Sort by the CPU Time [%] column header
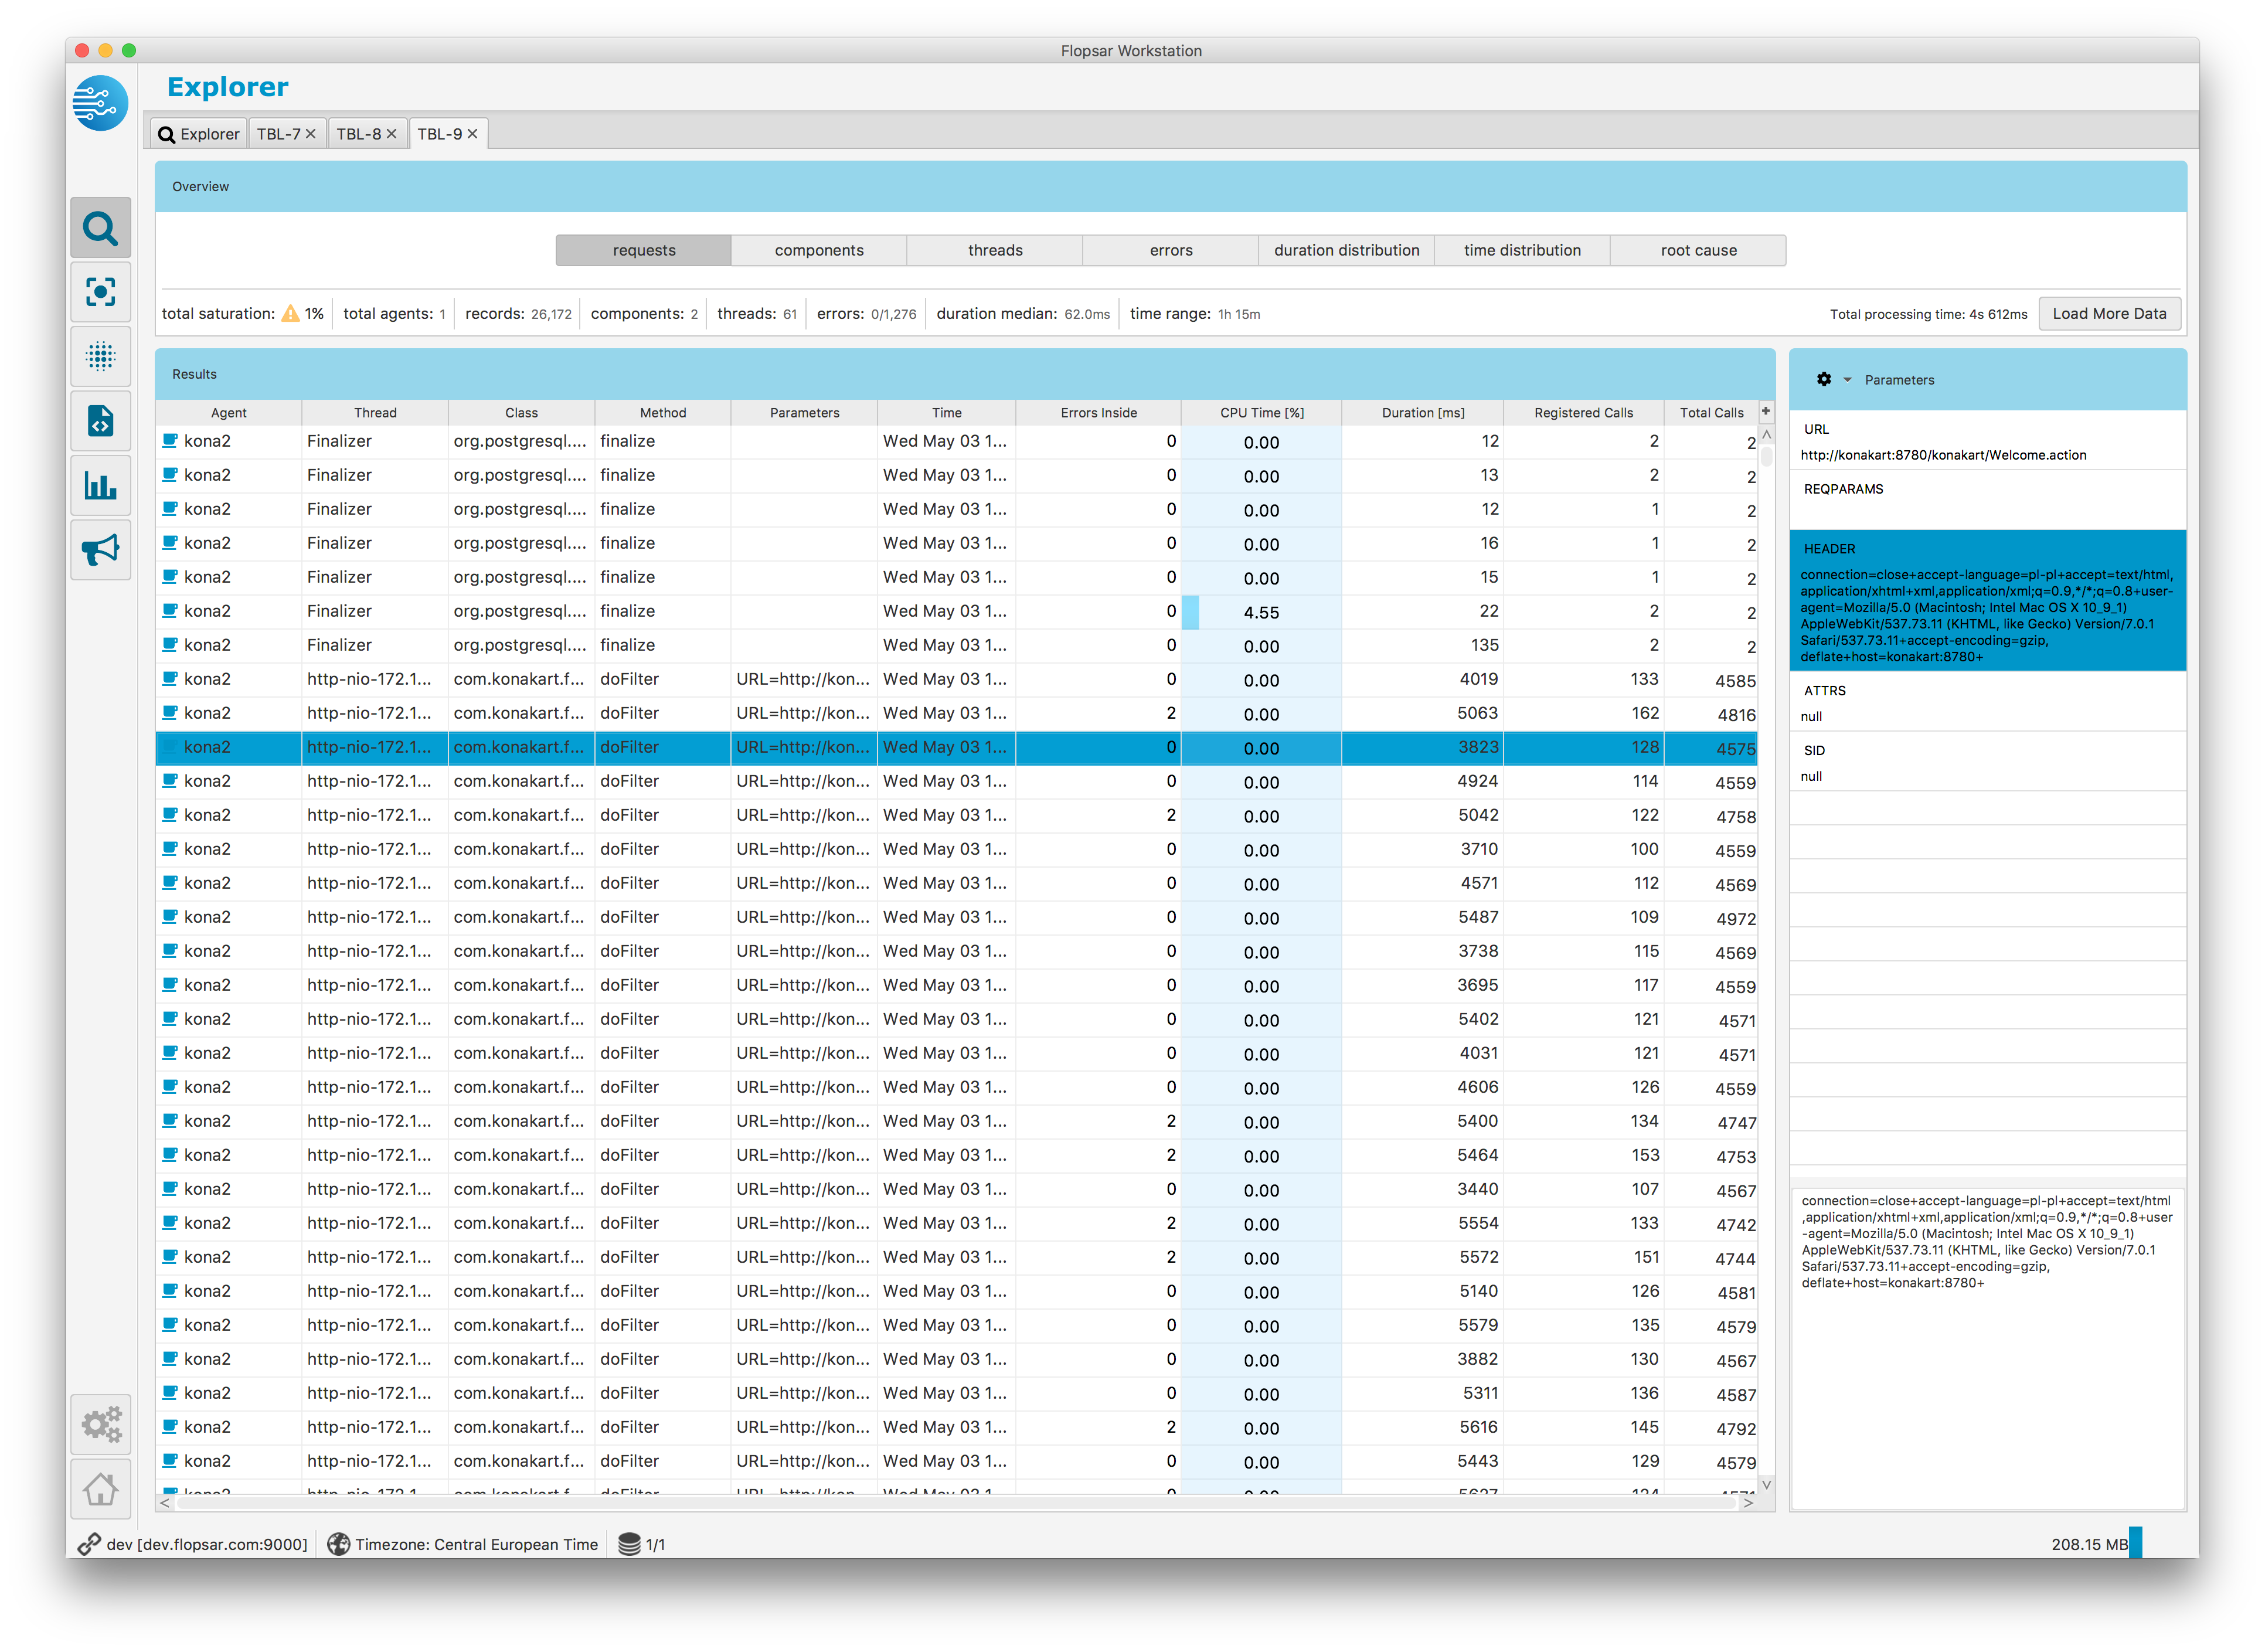The height and width of the screenshot is (1652, 2265). (1262, 412)
